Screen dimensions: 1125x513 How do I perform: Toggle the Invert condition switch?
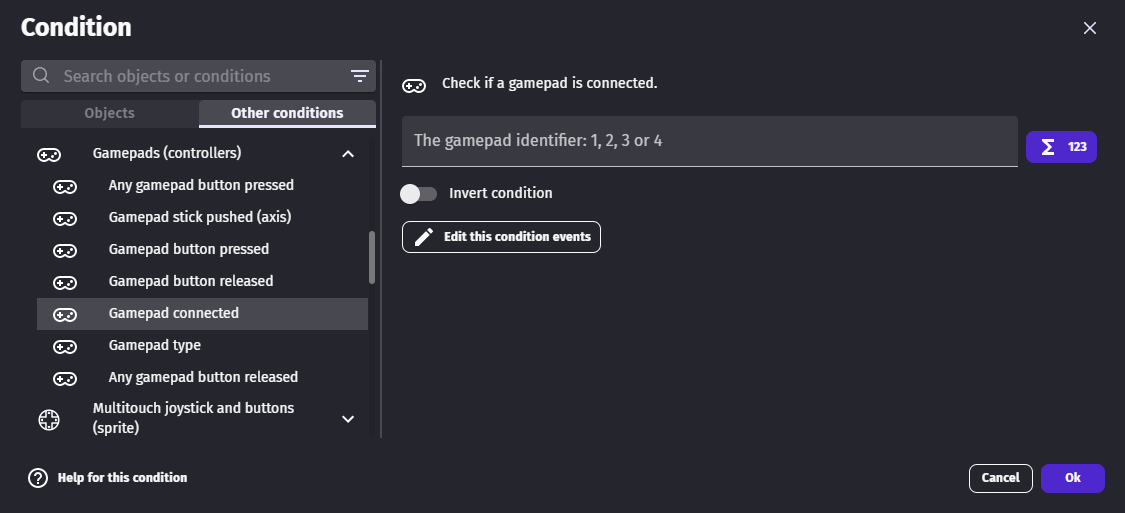[418, 193]
